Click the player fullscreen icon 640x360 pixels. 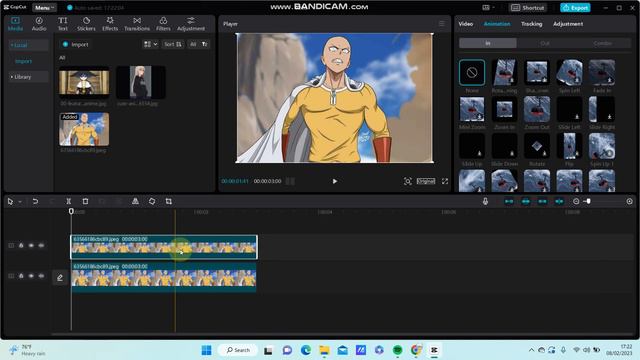pyautogui.click(x=444, y=181)
